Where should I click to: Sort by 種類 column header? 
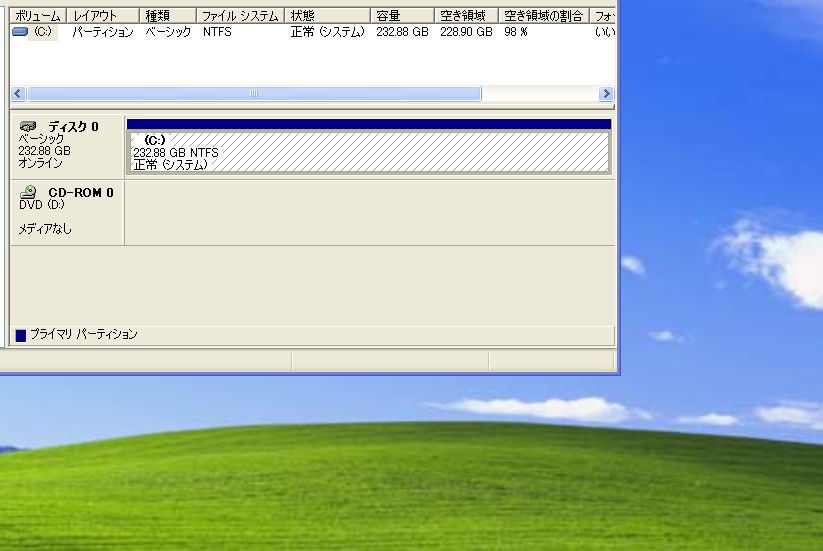tap(168, 16)
